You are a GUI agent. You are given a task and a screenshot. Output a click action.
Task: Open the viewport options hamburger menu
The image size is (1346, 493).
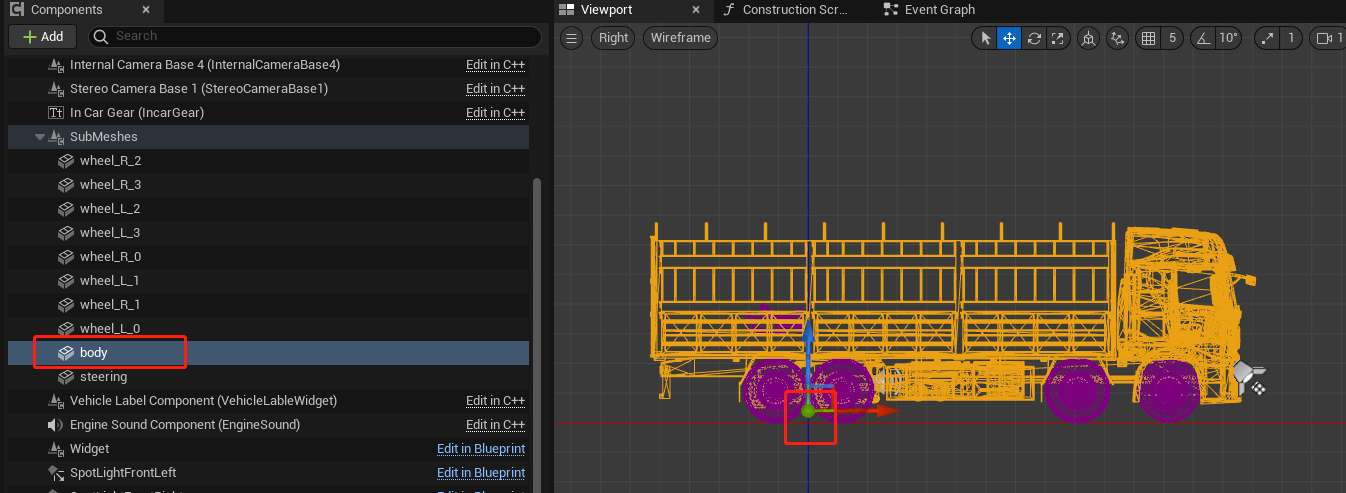point(571,38)
